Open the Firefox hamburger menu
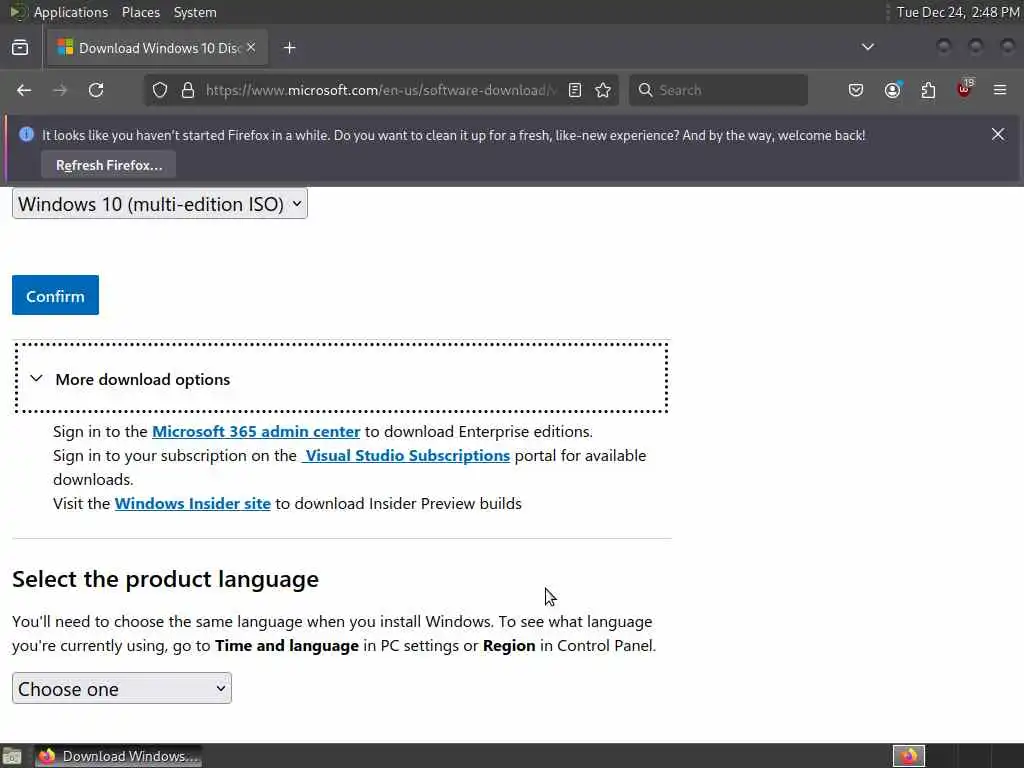This screenshot has height=768, width=1024. click(1000, 90)
